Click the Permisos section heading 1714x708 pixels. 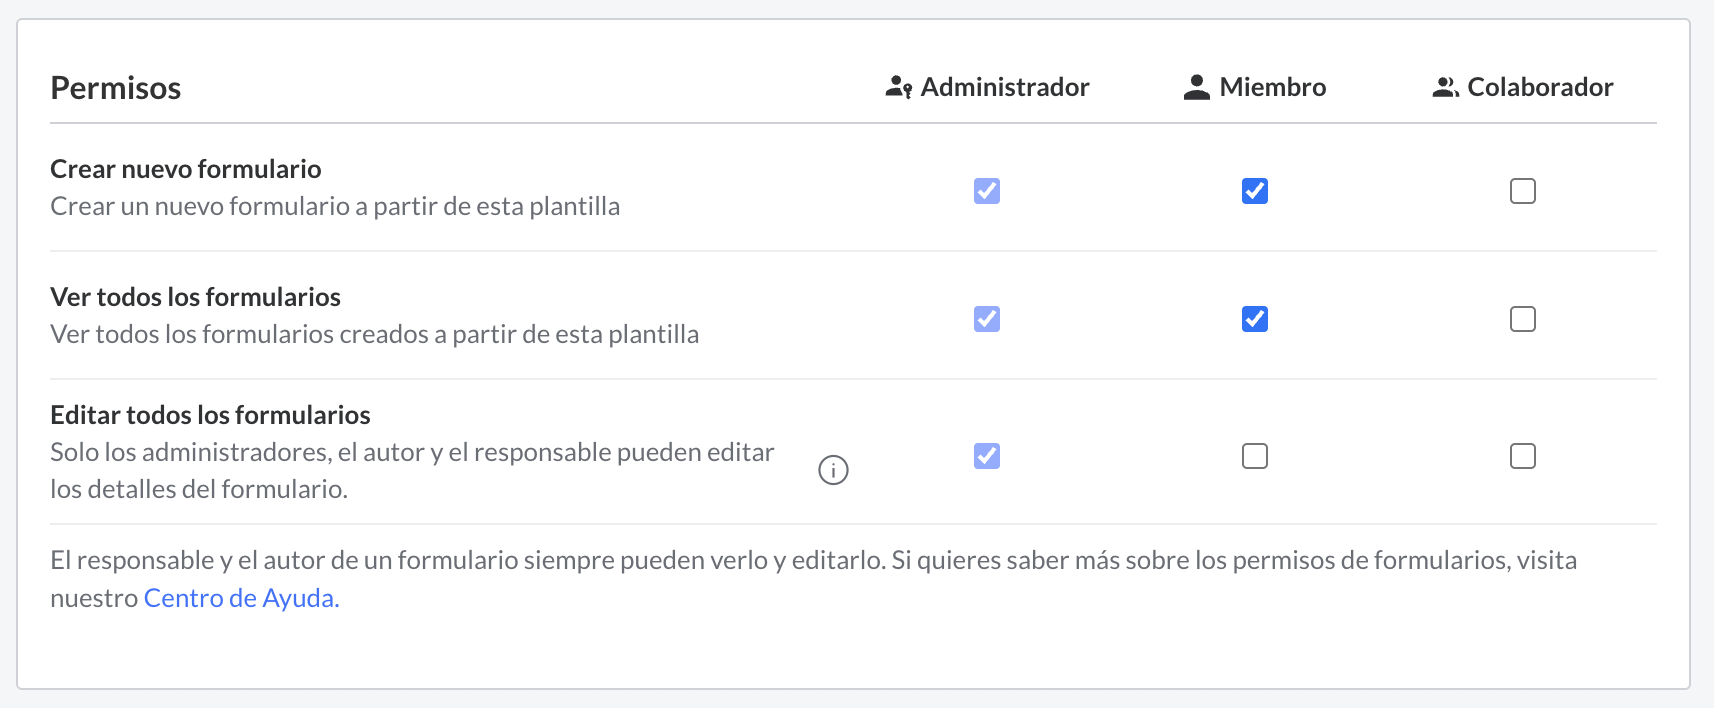(x=116, y=88)
